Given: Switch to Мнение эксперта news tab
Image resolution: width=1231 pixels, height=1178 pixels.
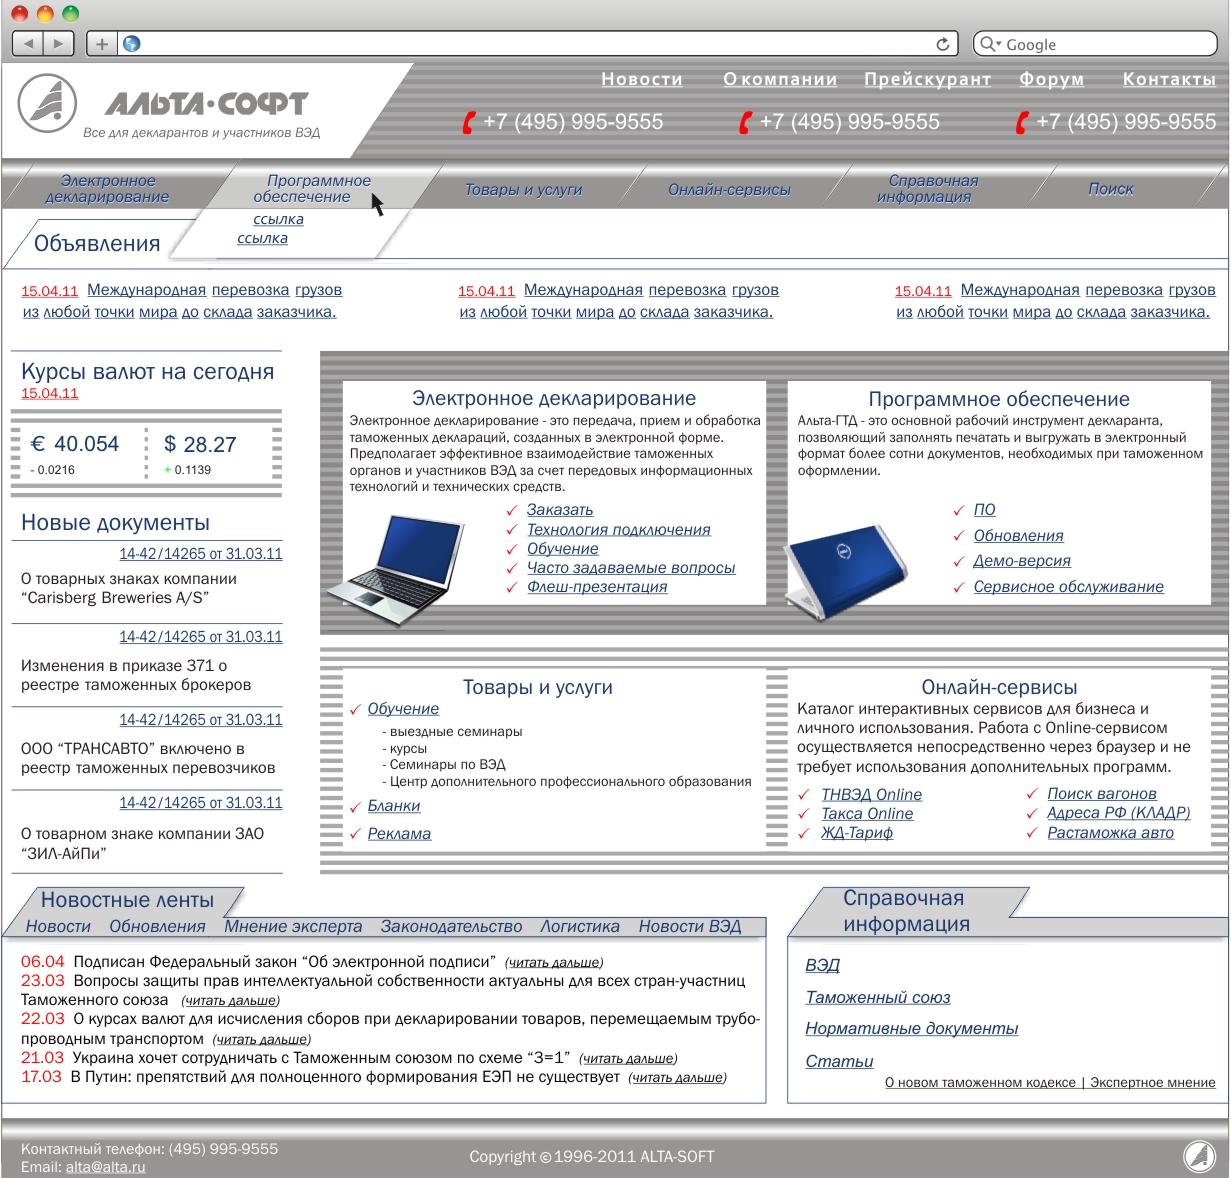Looking at the screenshot, I should click(x=293, y=926).
